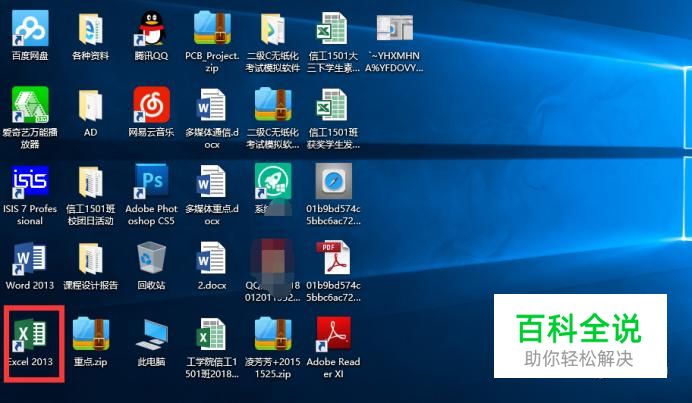Select the PCB_Project.zip archive
This screenshot has height=403, width=692.
point(212,28)
